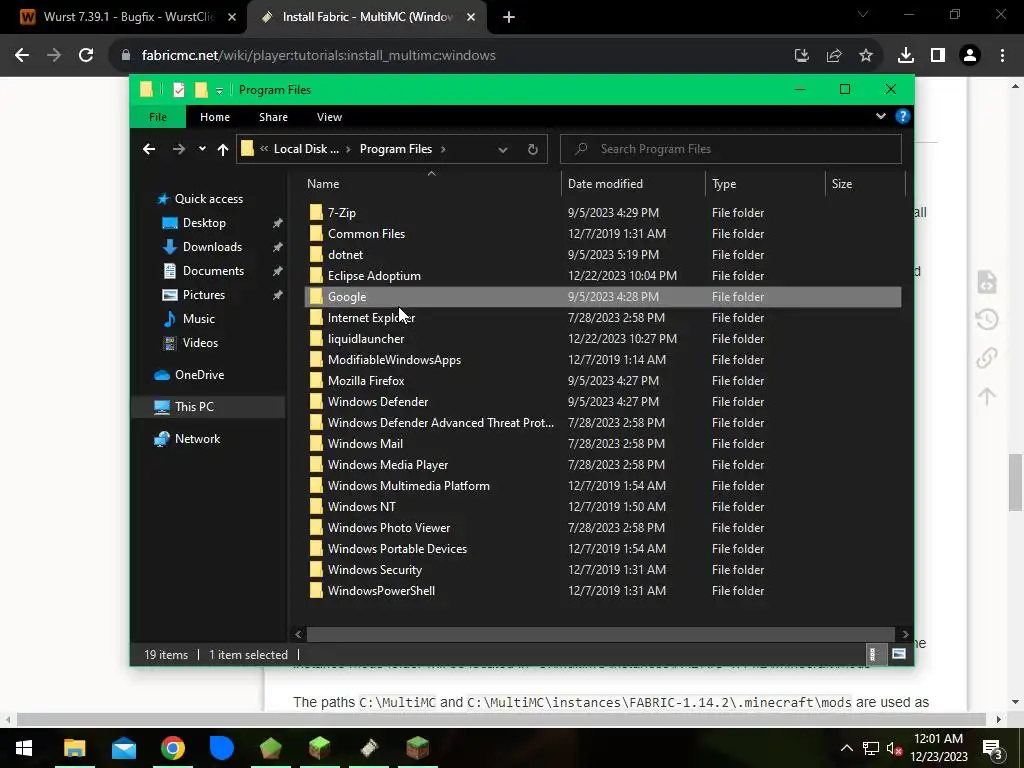Screen dimensions: 1024x768
Task: Click the Search Program Files box
Action: 731,149
